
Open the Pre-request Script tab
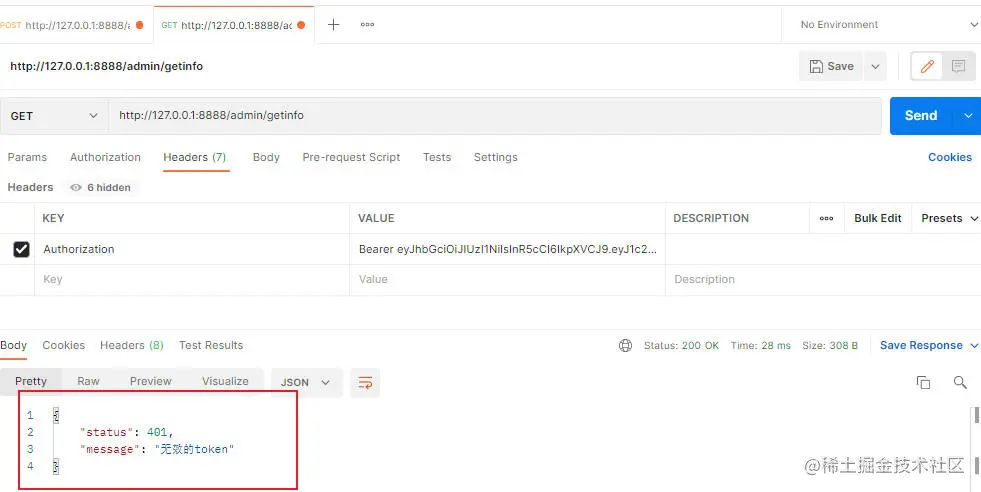351,158
